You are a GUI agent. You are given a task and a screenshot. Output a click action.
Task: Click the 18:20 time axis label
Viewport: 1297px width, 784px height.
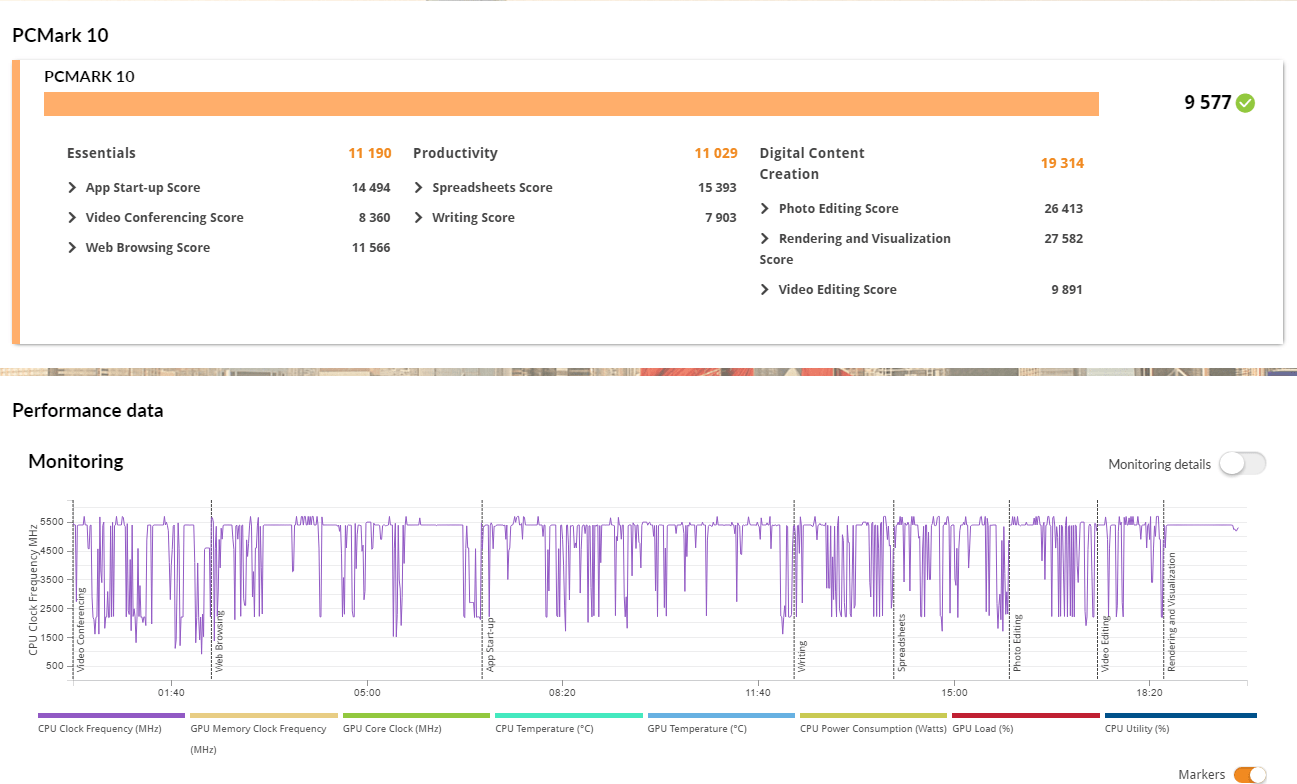(1149, 692)
